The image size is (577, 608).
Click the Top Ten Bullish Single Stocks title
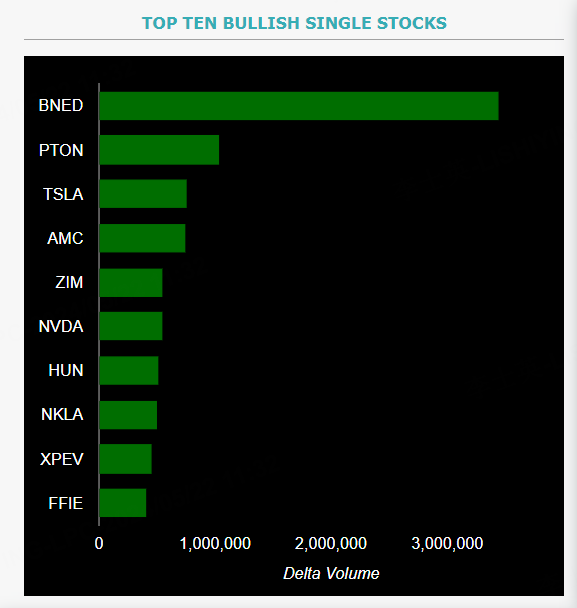tap(294, 23)
